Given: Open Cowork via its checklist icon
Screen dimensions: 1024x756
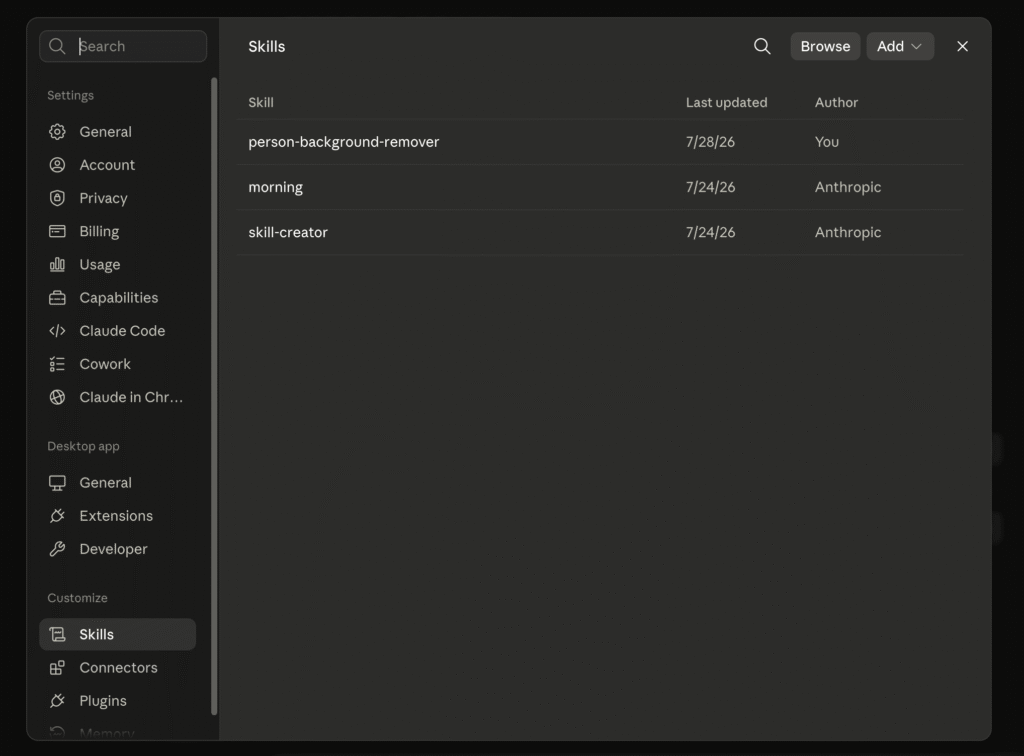Looking at the screenshot, I should point(57,364).
